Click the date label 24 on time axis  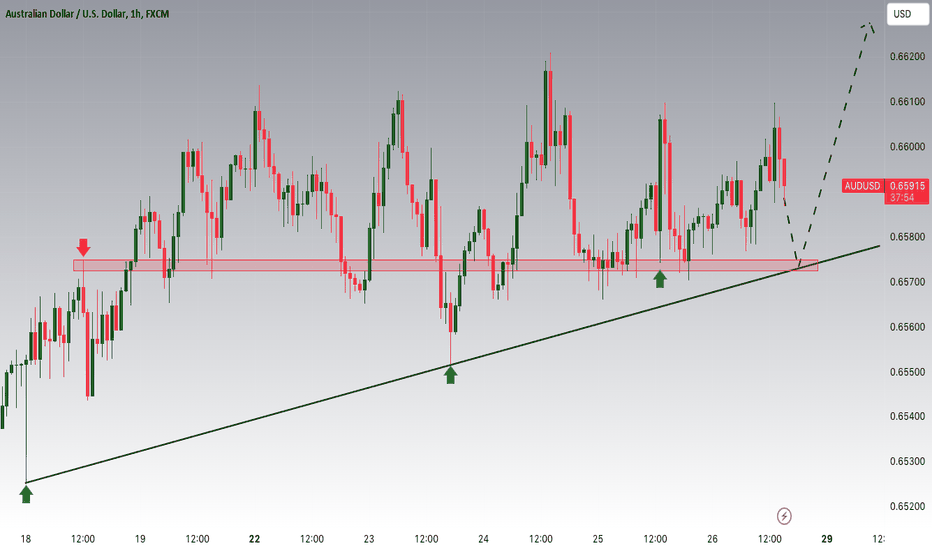(483, 539)
